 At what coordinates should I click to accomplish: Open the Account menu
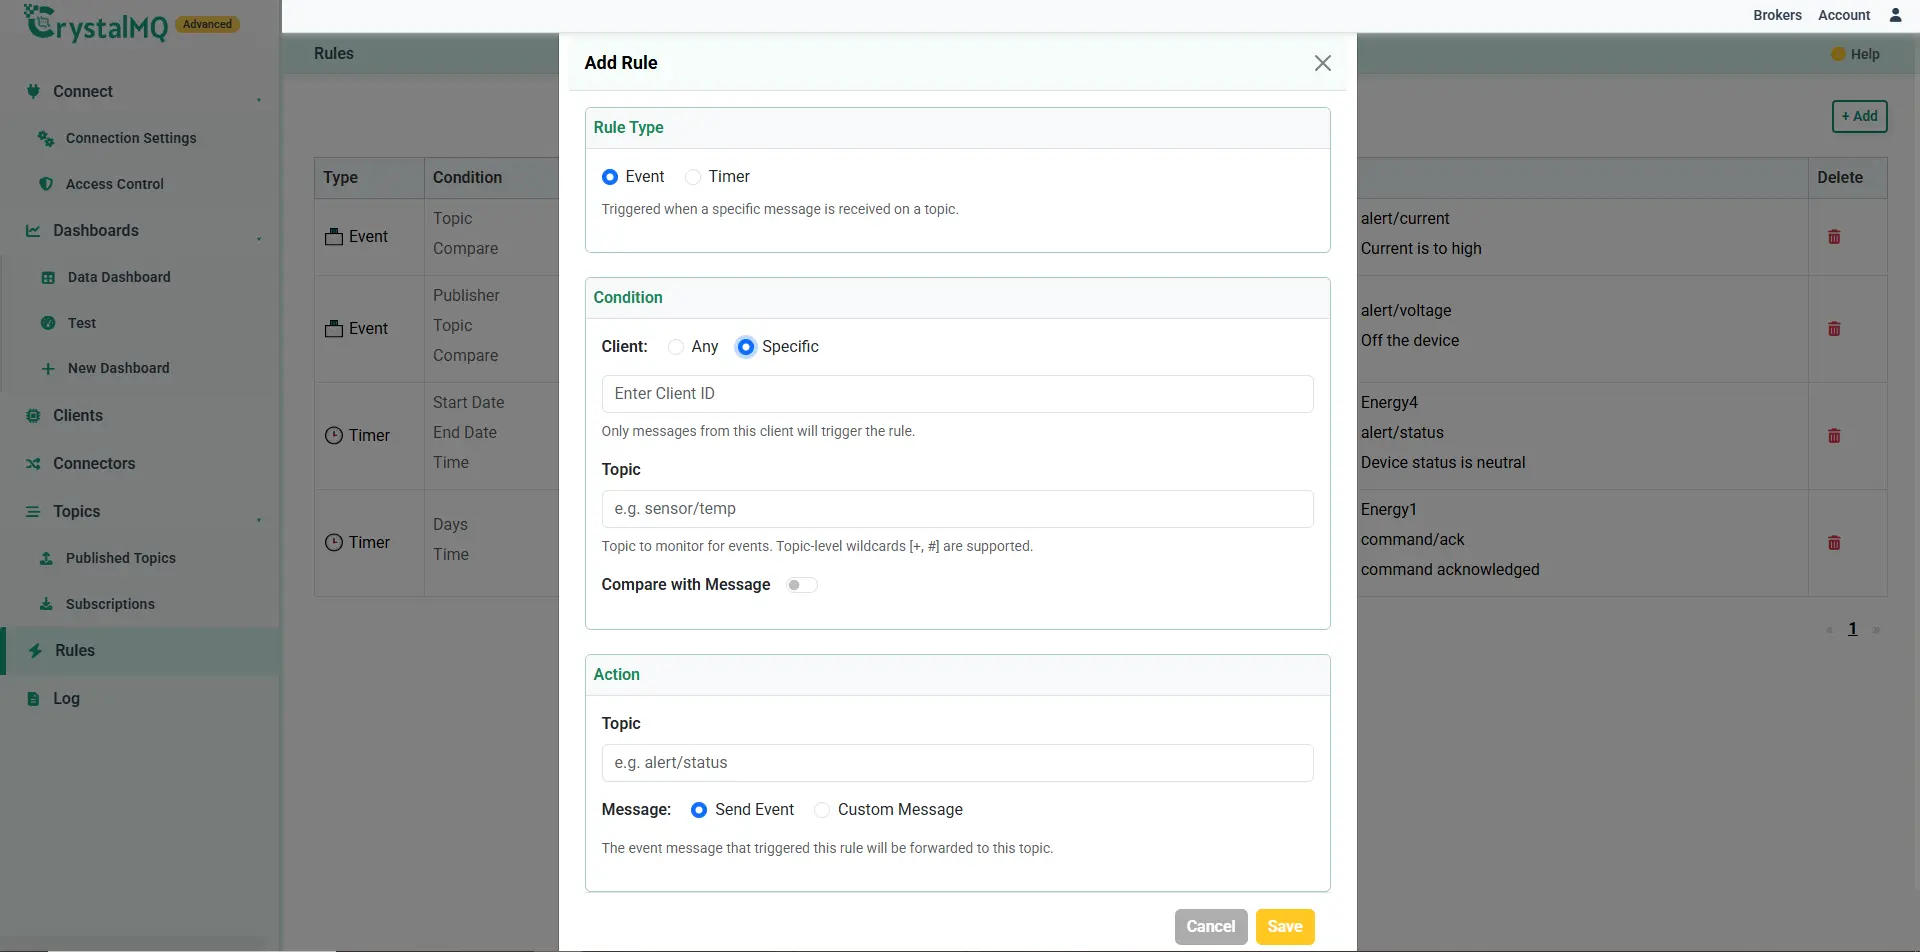tap(1844, 15)
